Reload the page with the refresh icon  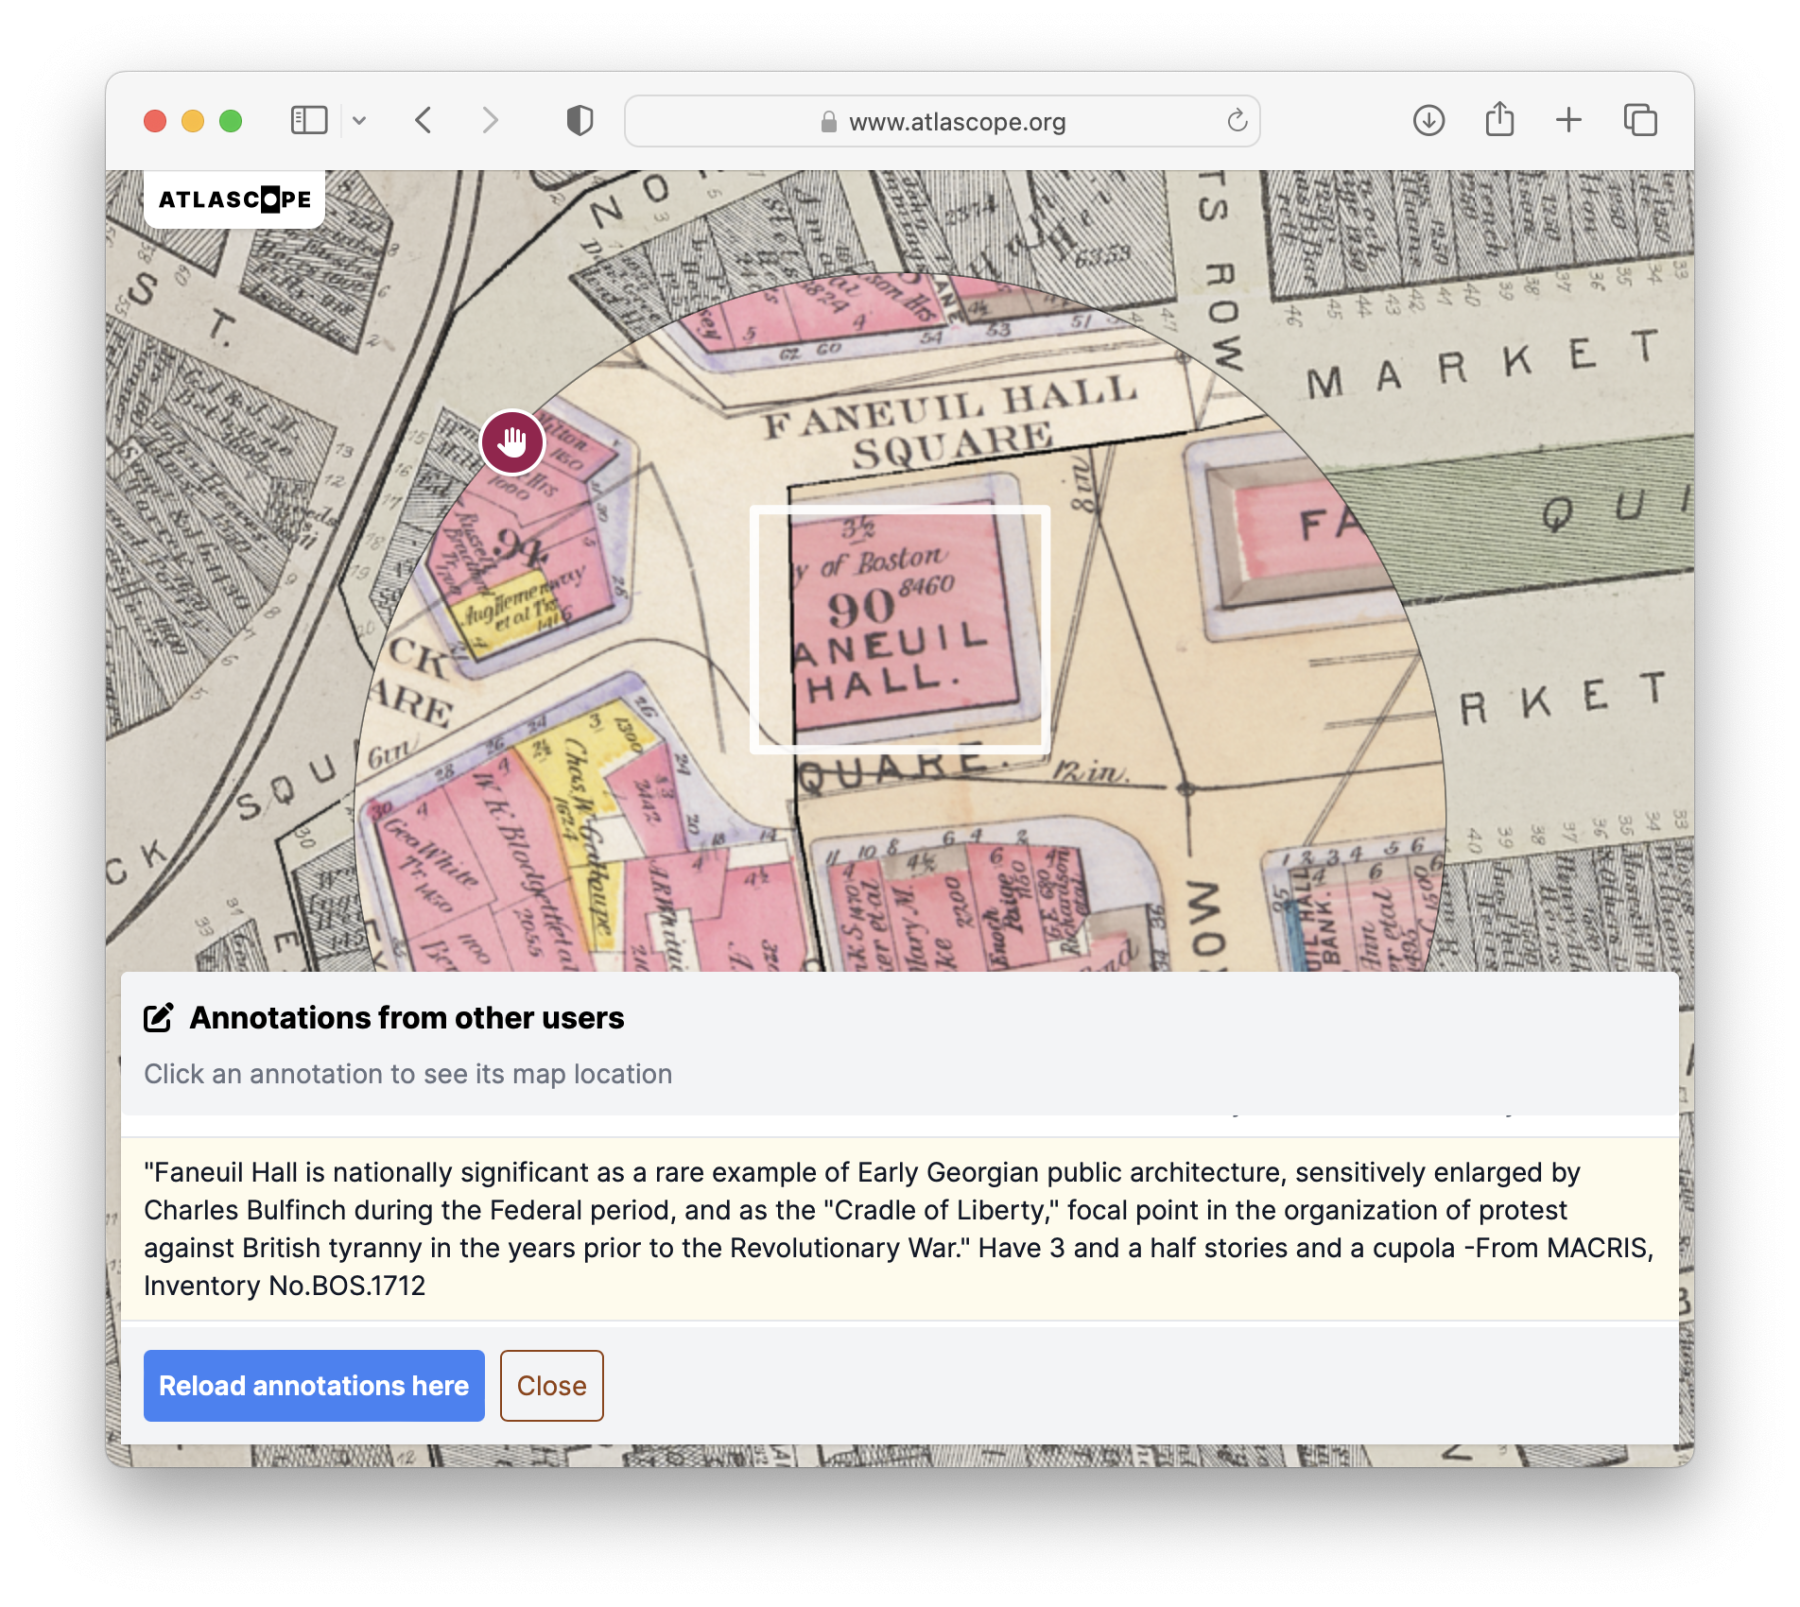1237,121
